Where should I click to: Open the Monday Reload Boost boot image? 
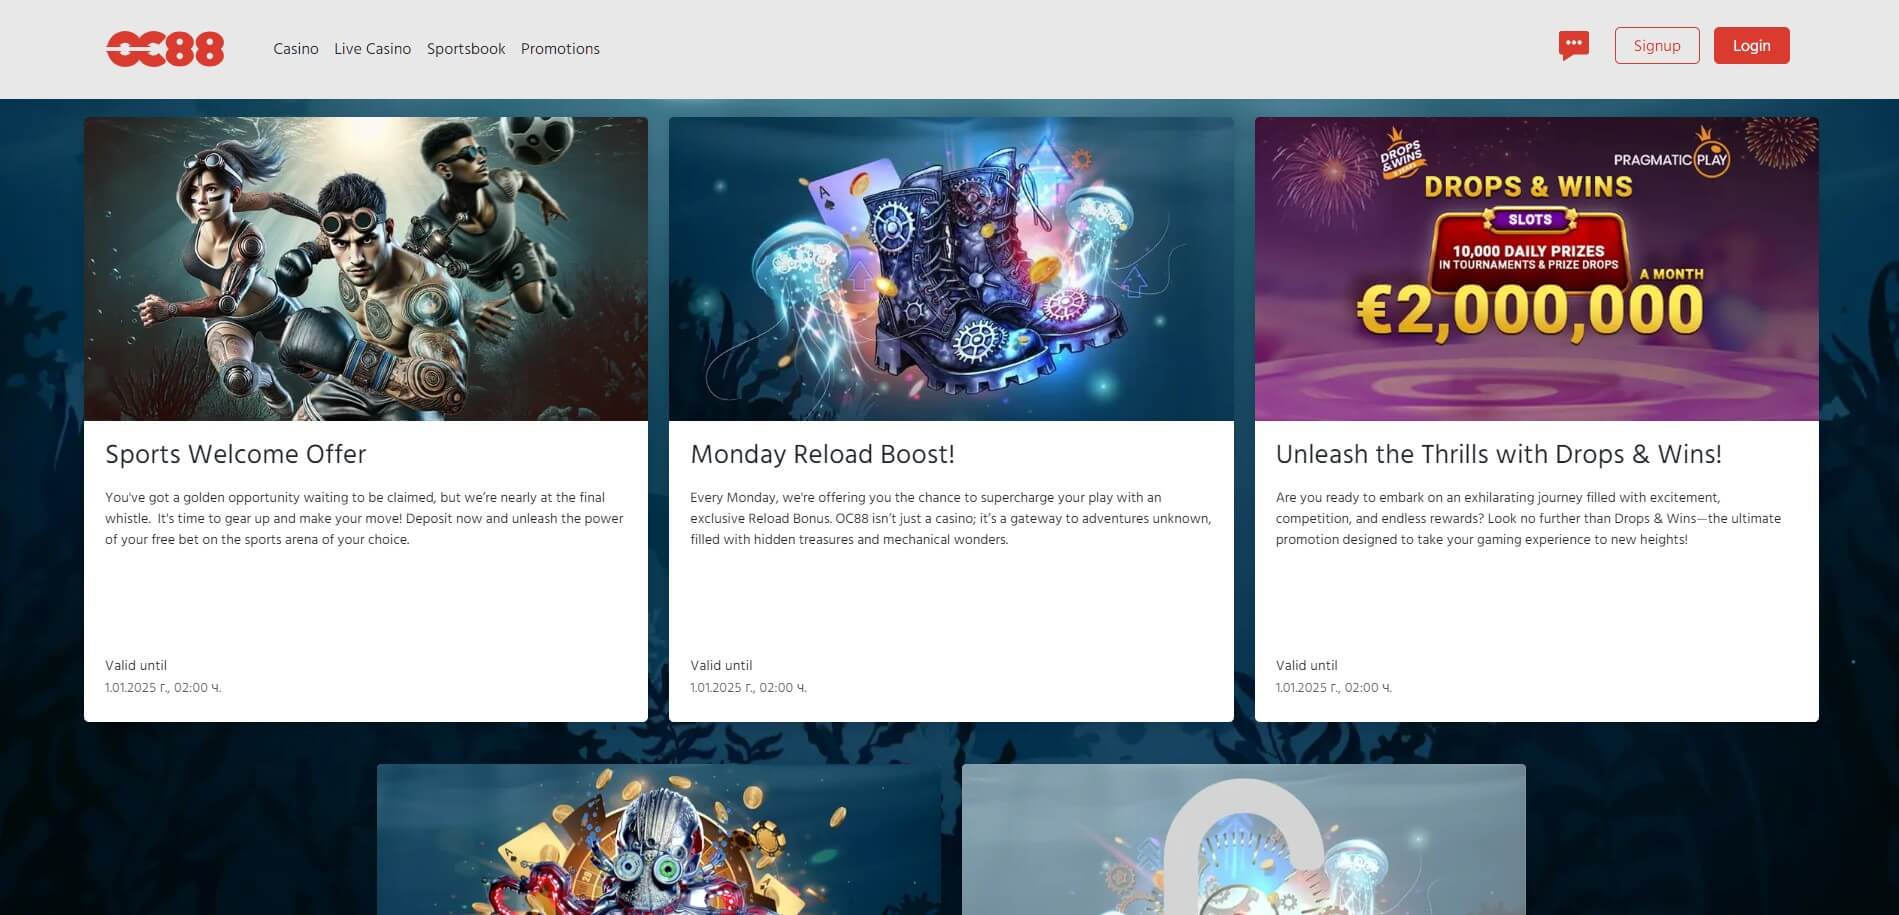(x=951, y=269)
